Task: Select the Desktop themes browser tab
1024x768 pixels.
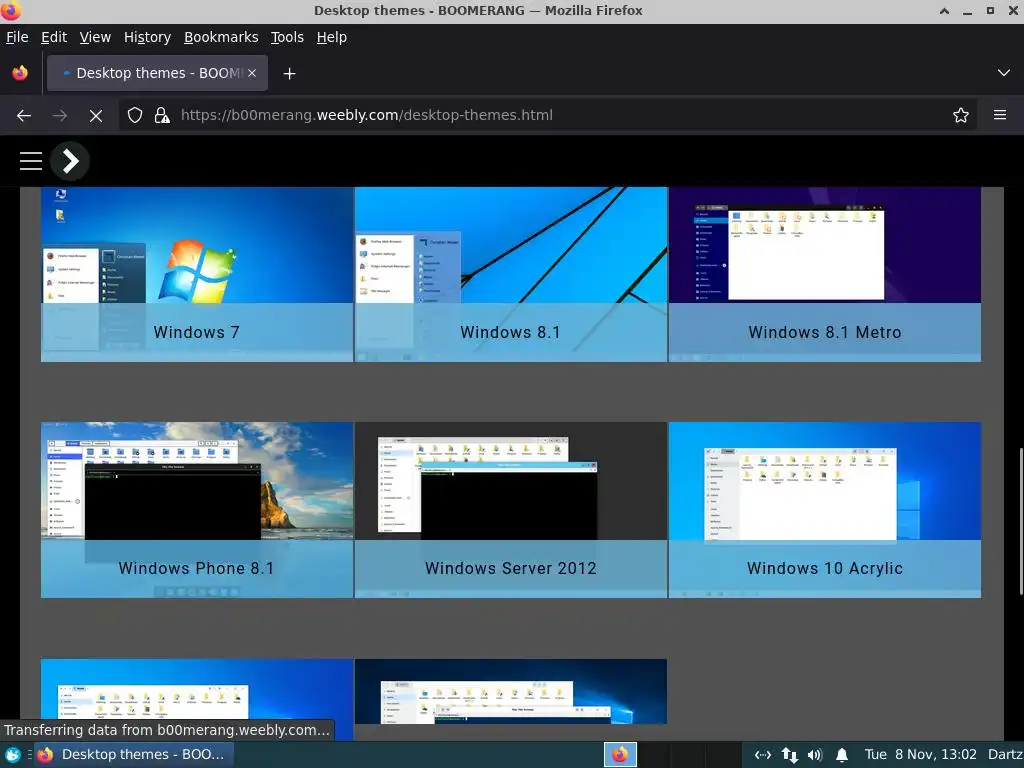Action: tap(157, 73)
